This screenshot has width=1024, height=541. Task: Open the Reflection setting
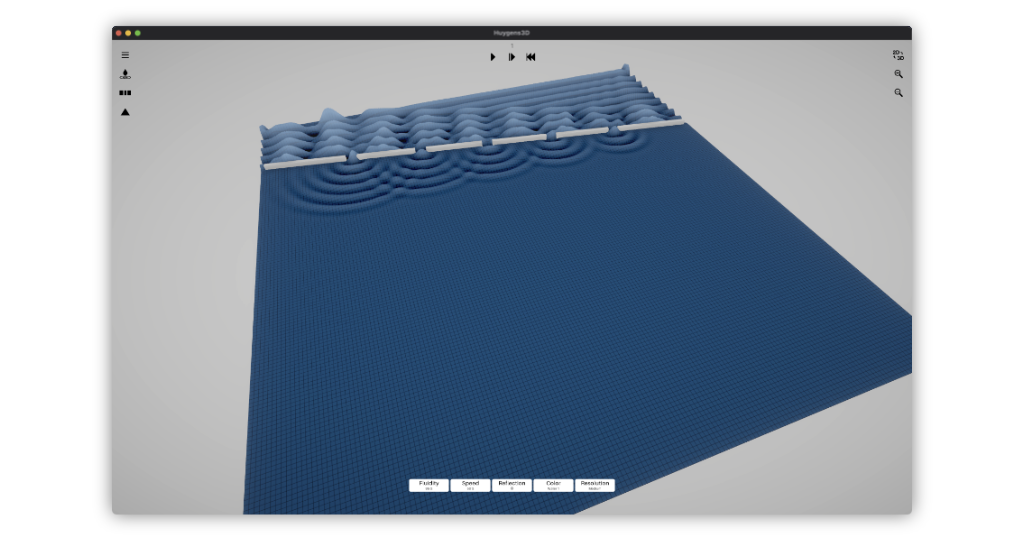pyautogui.click(x=511, y=485)
